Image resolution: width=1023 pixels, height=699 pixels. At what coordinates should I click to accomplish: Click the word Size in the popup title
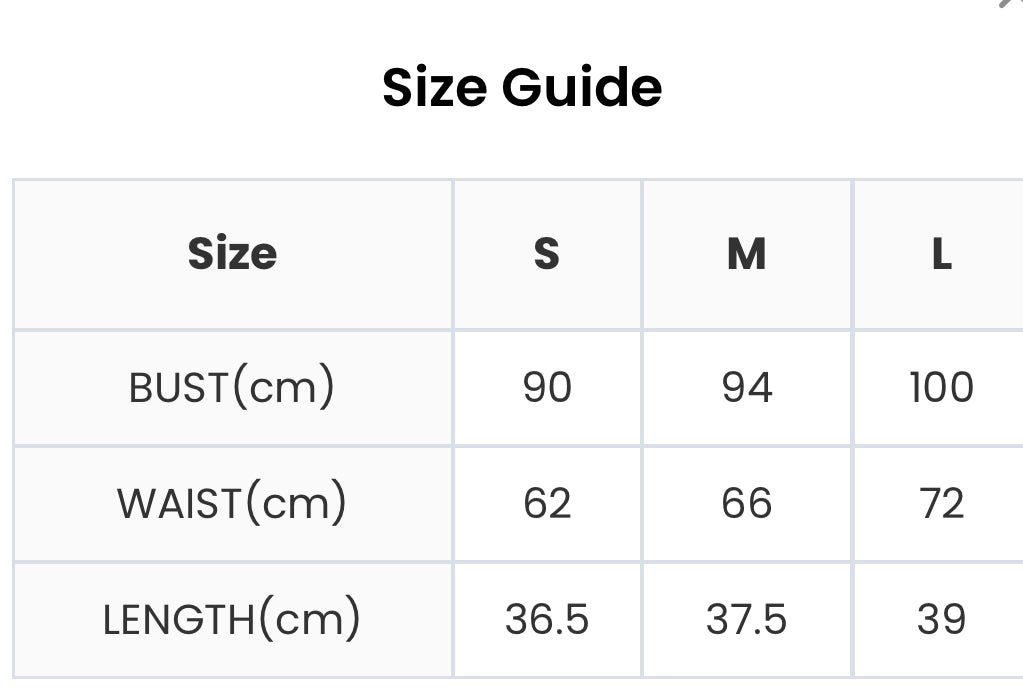click(435, 87)
